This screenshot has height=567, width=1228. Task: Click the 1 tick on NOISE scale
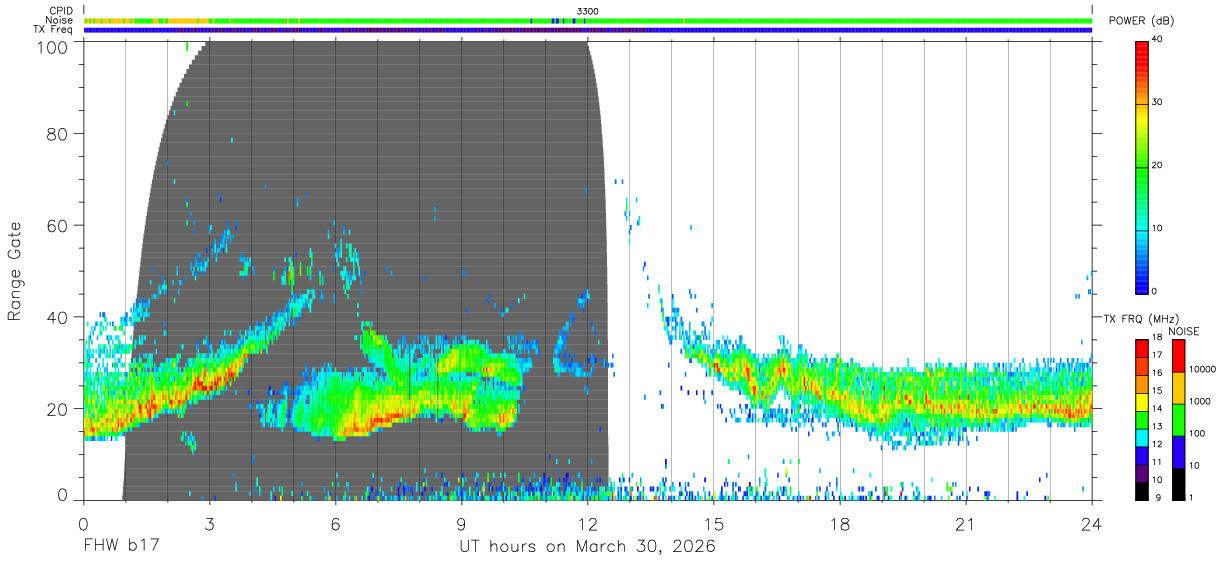coord(1191,497)
